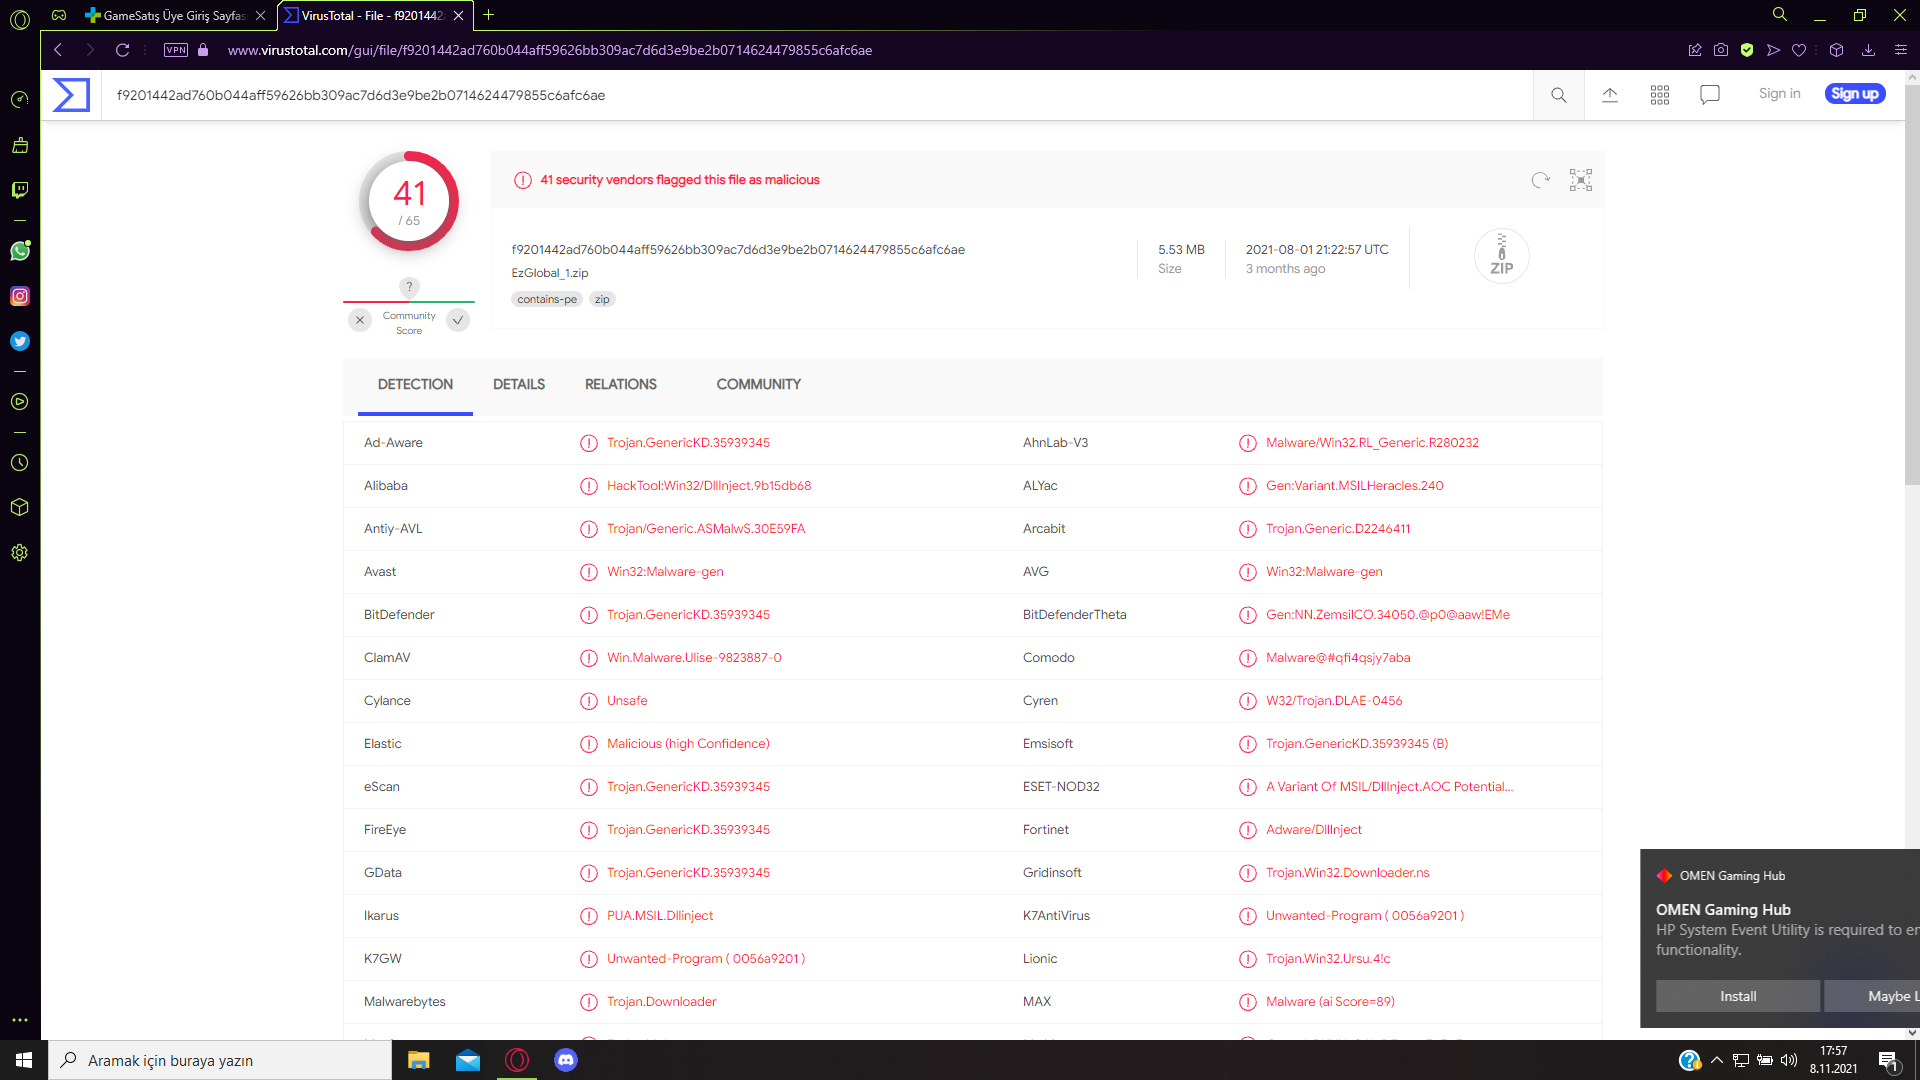1920x1080 pixels.
Task: Vote harmless with the community checkmark button
Action: point(458,320)
